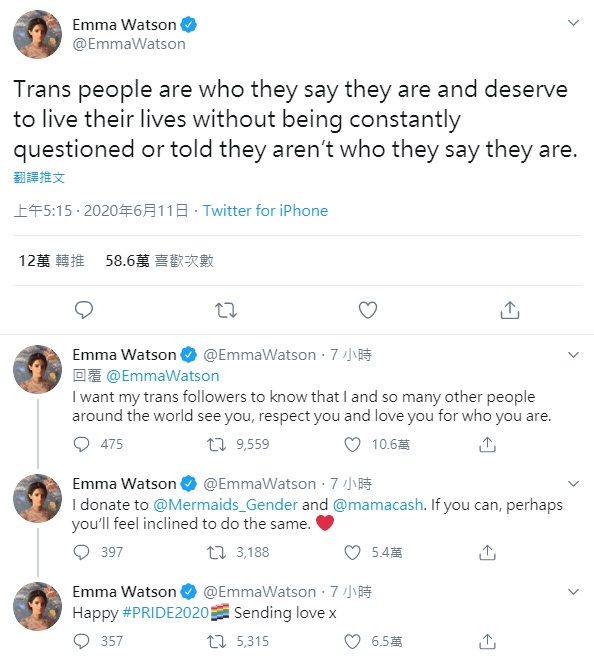Like the main tweet with heart icon
Viewport: 594px width, 666px height.
pos(368,310)
